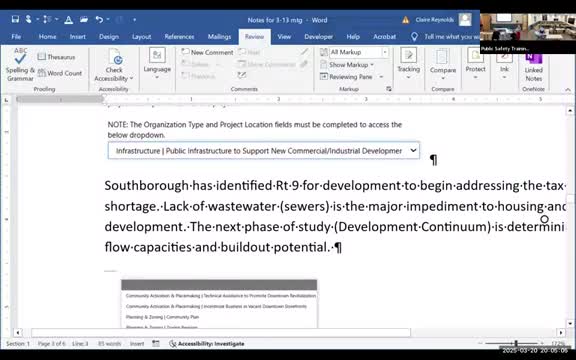Click the zoom slider handle
This screenshot has height=360, width=576.
pos(516,343)
